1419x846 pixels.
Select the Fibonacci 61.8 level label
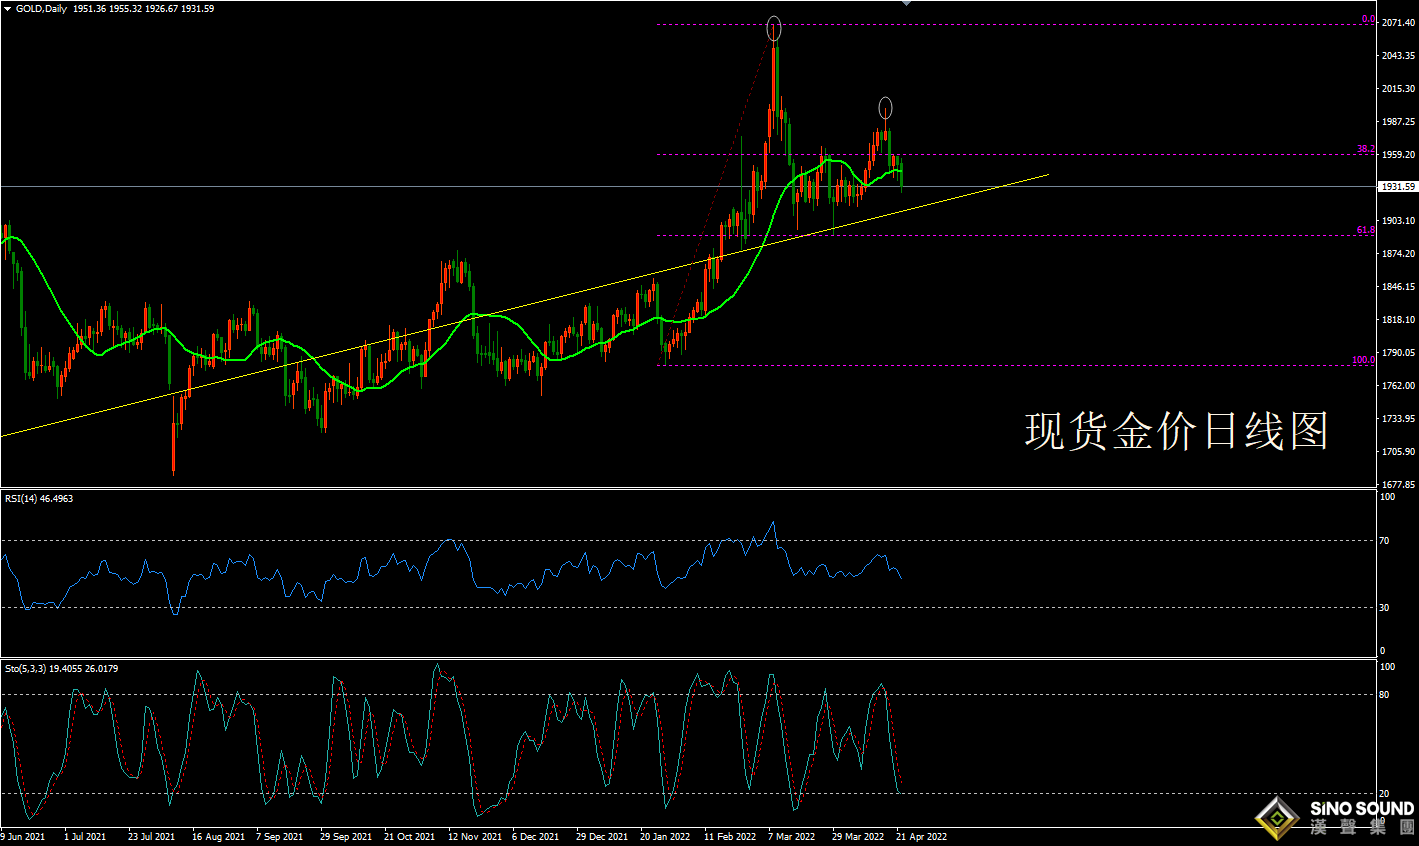(x=1365, y=230)
